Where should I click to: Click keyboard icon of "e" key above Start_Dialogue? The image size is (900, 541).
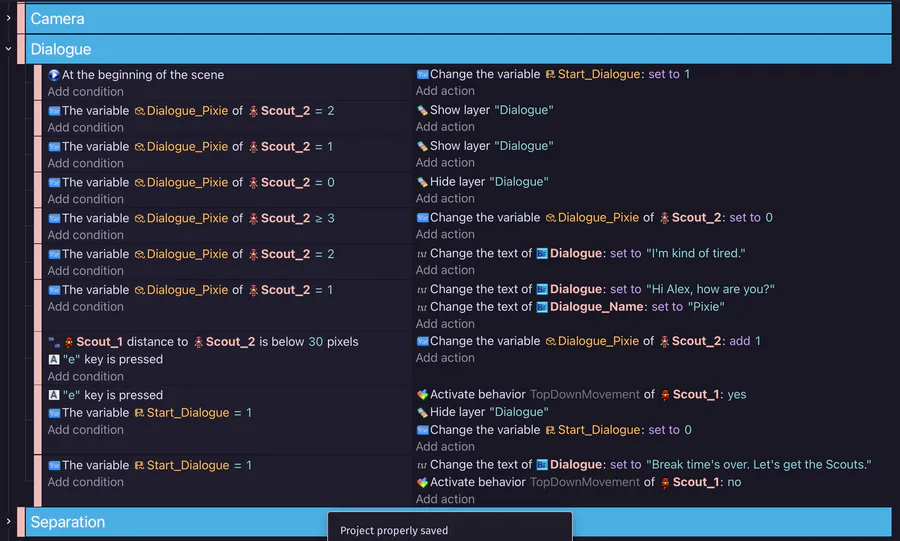coord(54,395)
